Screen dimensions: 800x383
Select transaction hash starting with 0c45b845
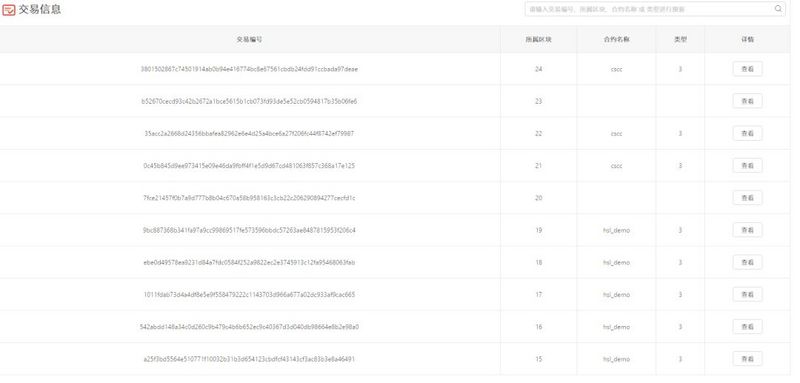click(x=249, y=166)
